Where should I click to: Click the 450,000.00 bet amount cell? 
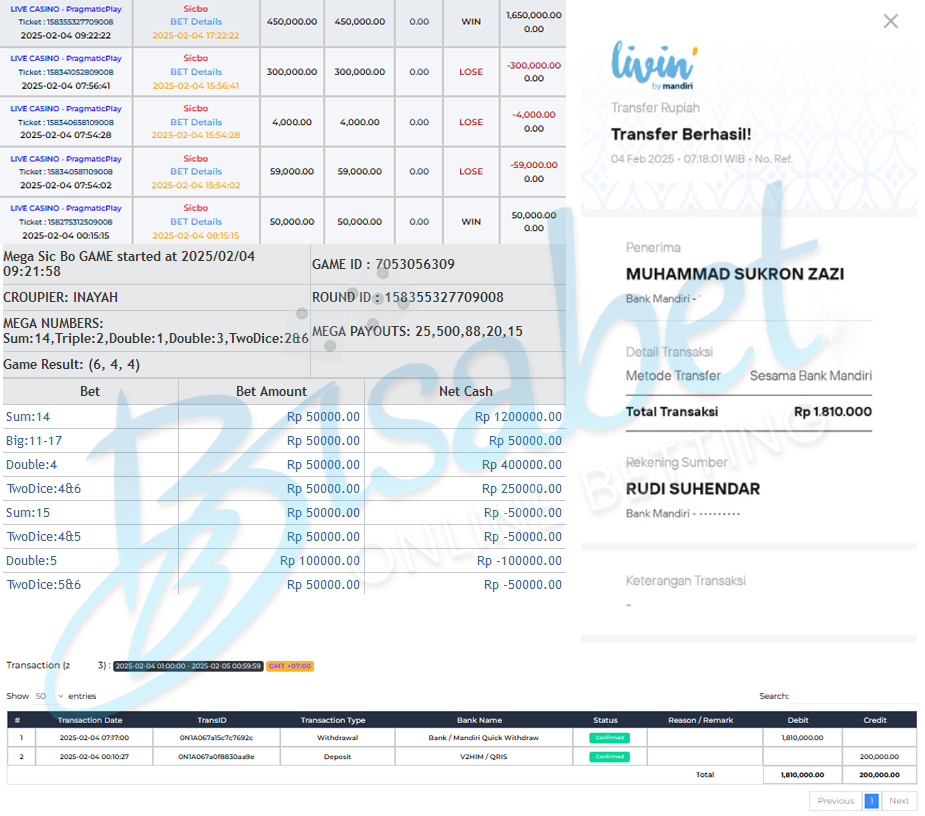pos(291,22)
